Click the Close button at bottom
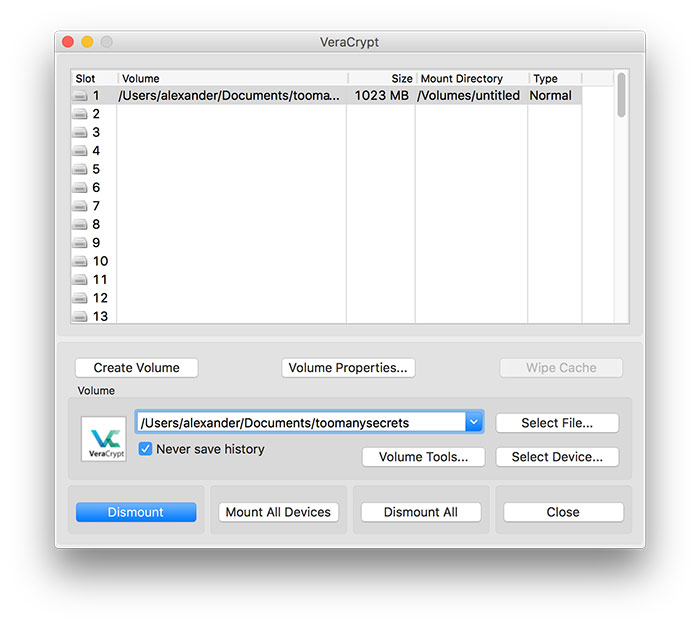The height and width of the screenshot is (626, 700). click(x=563, y=512)
